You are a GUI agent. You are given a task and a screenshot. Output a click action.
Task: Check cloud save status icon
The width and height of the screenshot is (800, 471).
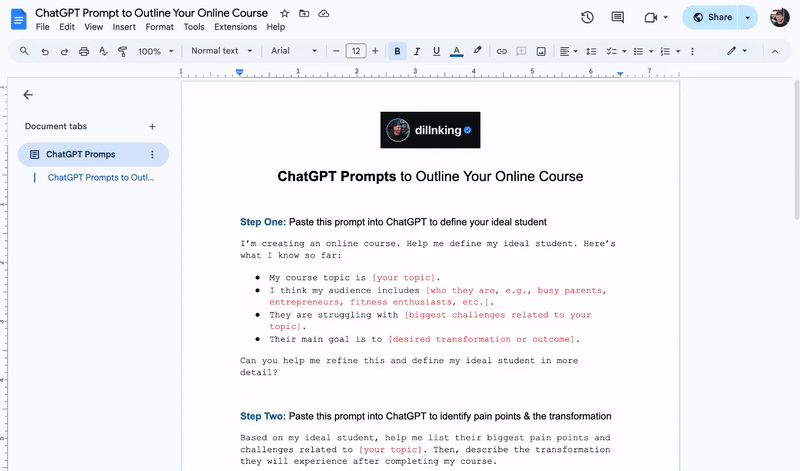tap(323, 14)
